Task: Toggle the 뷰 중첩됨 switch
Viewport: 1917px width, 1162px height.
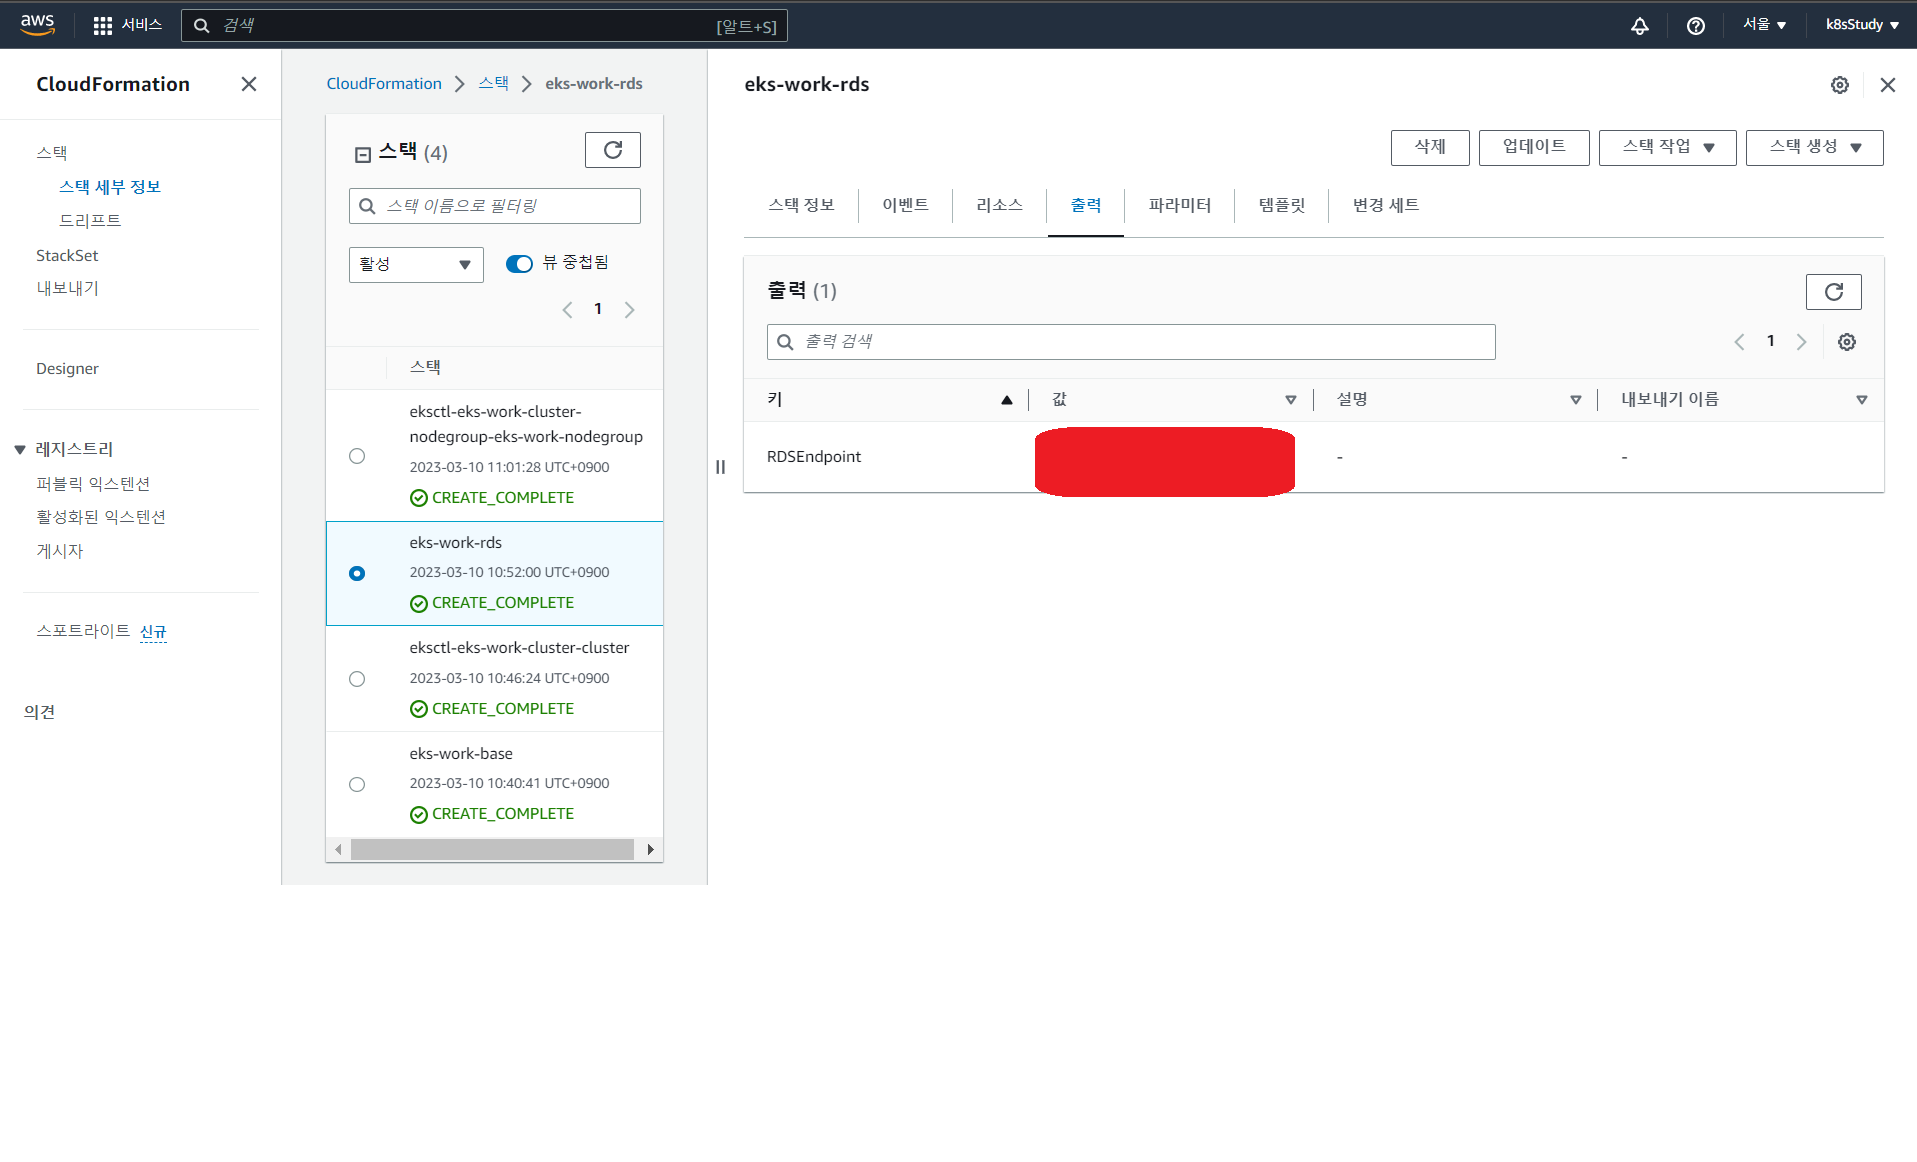Action: [519, 264]
